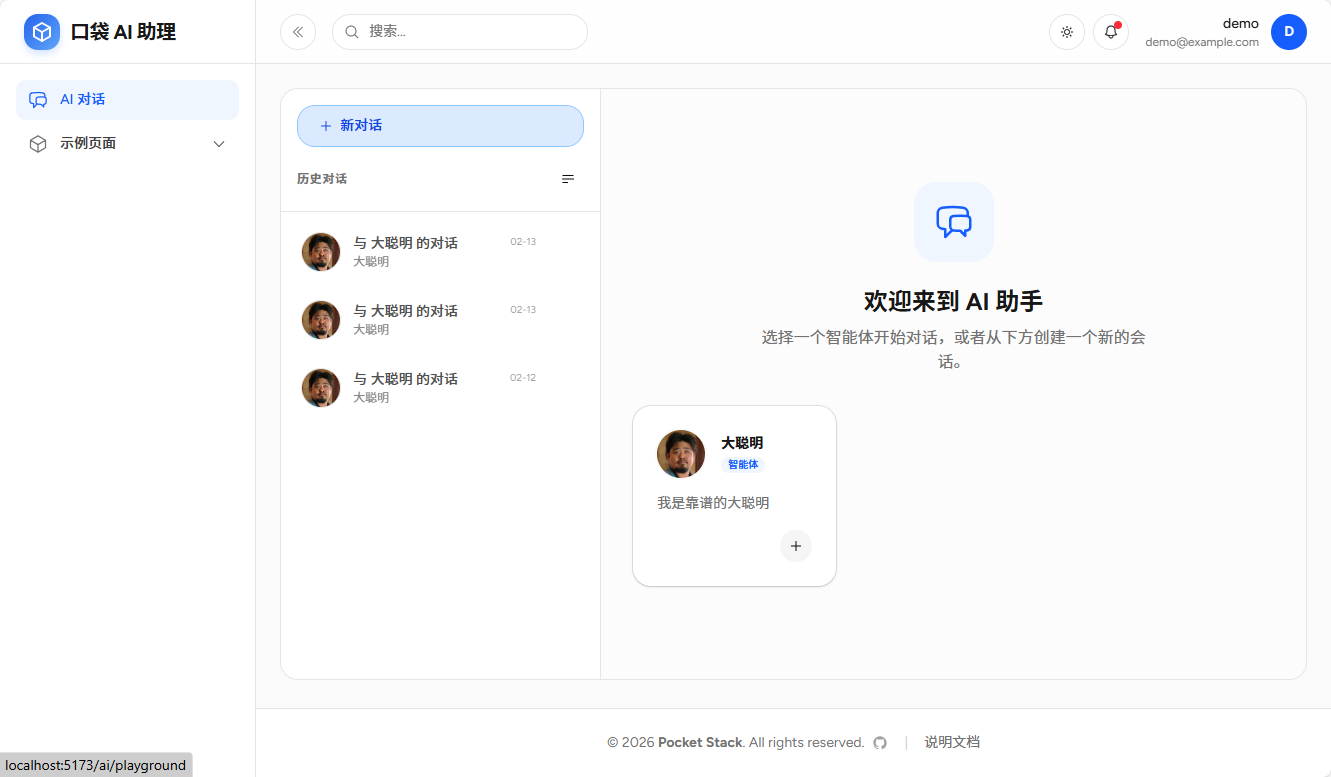Toggle the sidebar with the double-chevron collapse button

coord(297,31)
